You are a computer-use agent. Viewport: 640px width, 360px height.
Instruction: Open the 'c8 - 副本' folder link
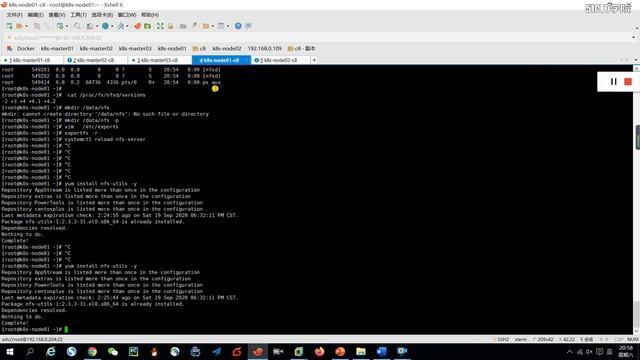tap(302, 48)
